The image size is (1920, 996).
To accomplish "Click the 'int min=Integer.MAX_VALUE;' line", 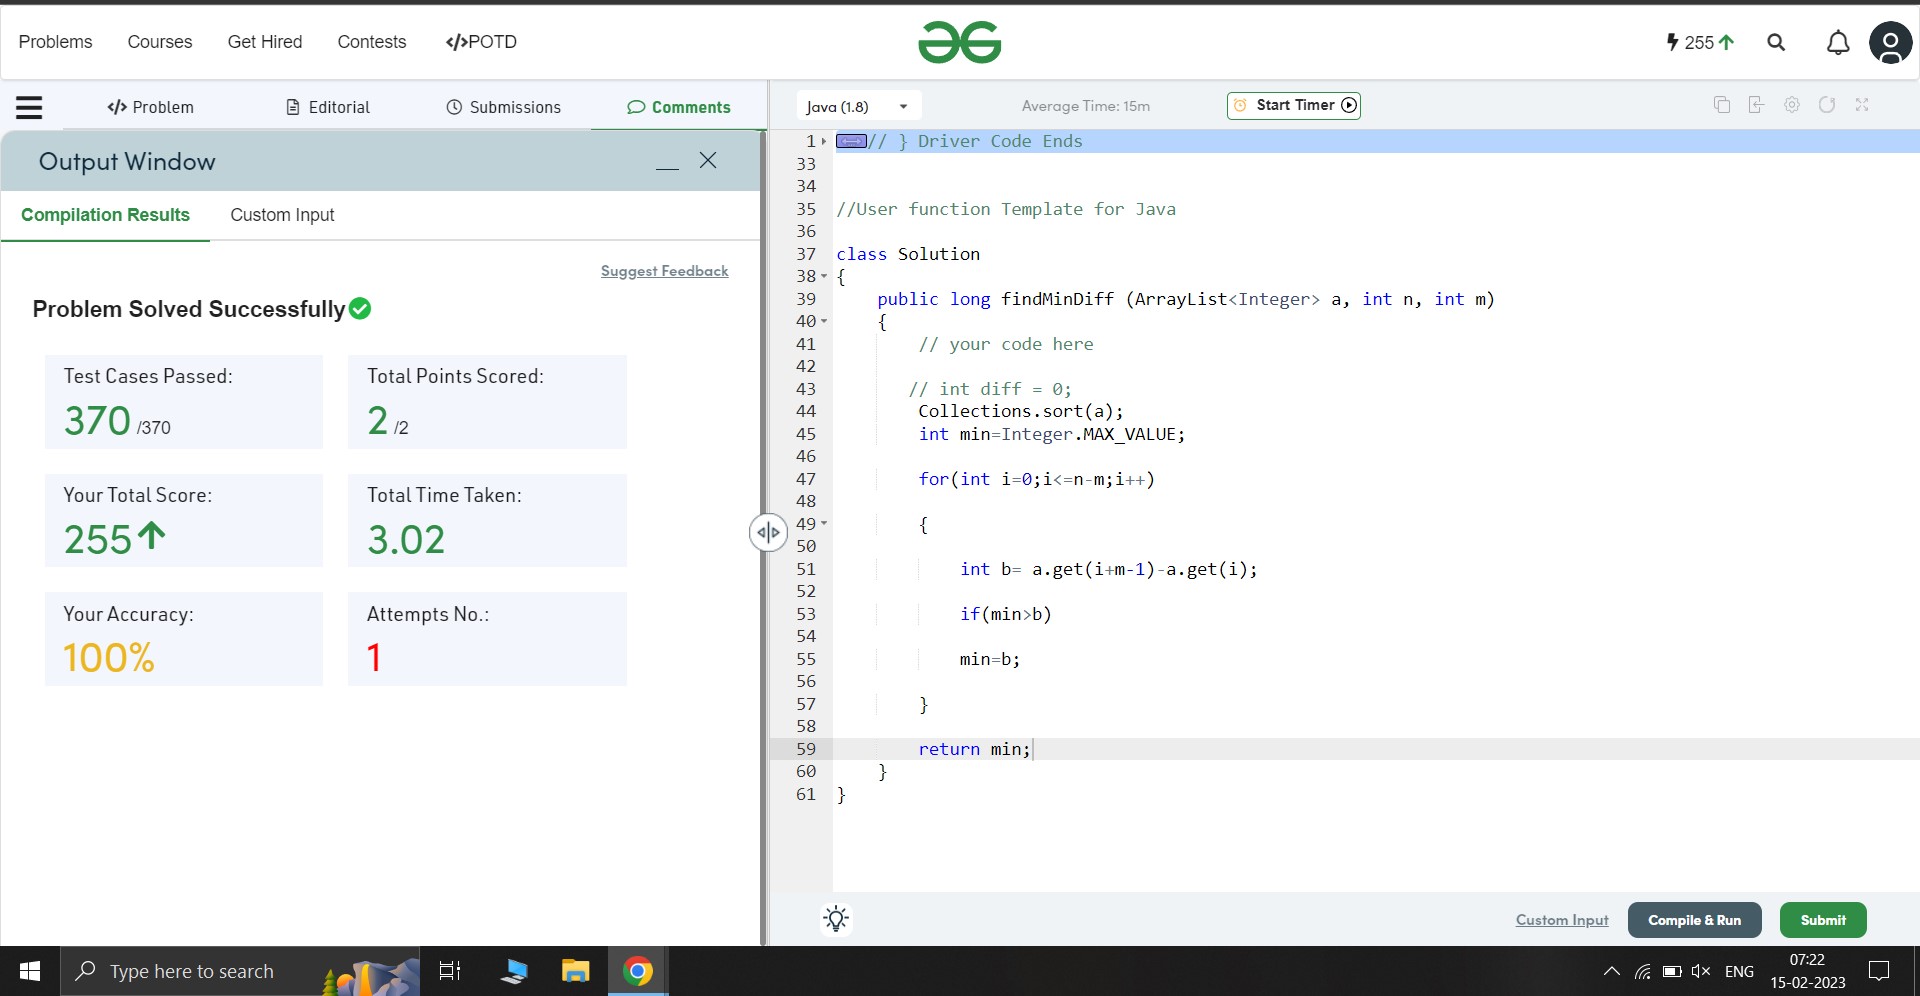I will tap(1052, 434).
